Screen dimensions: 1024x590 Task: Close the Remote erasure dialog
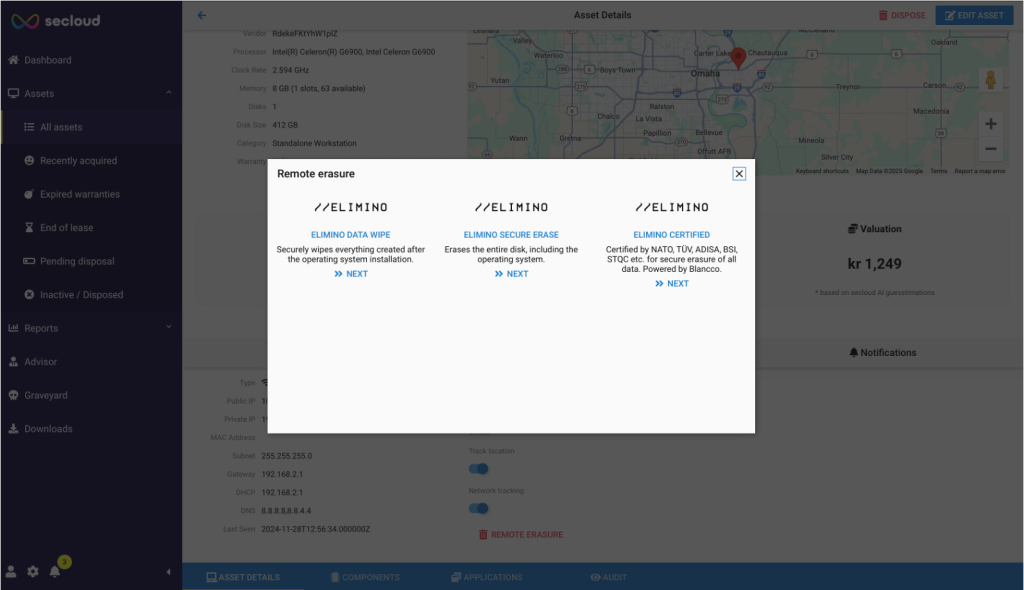pos(739,173)
